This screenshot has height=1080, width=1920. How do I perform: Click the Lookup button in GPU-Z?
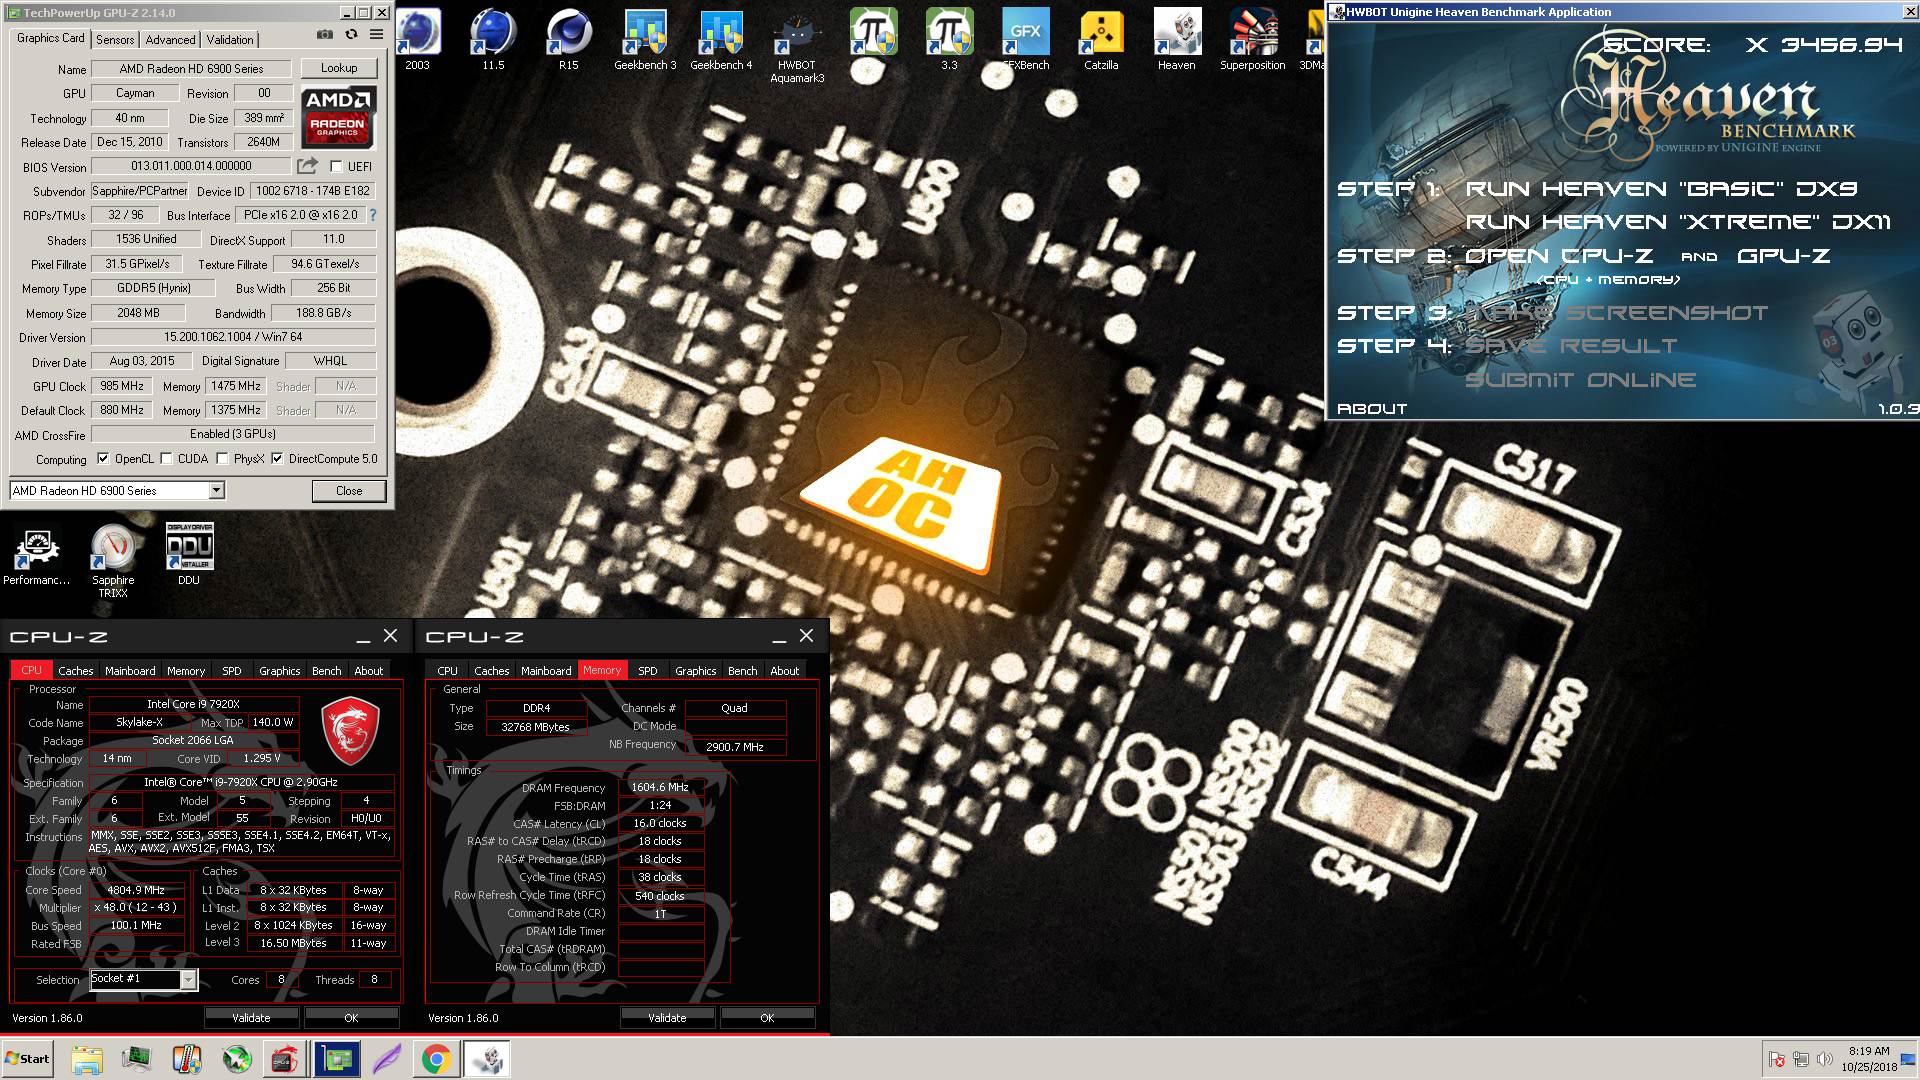[339, 68]
